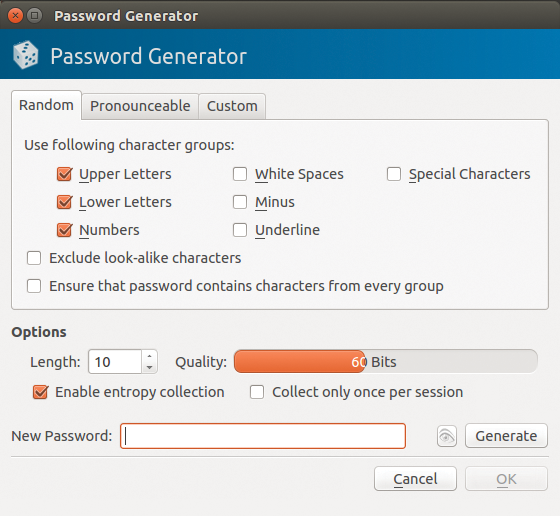Image resolution: width=560 pixels, height=516 pixels.
Task: Check Exclude look-alike characters
Action: 34,258
